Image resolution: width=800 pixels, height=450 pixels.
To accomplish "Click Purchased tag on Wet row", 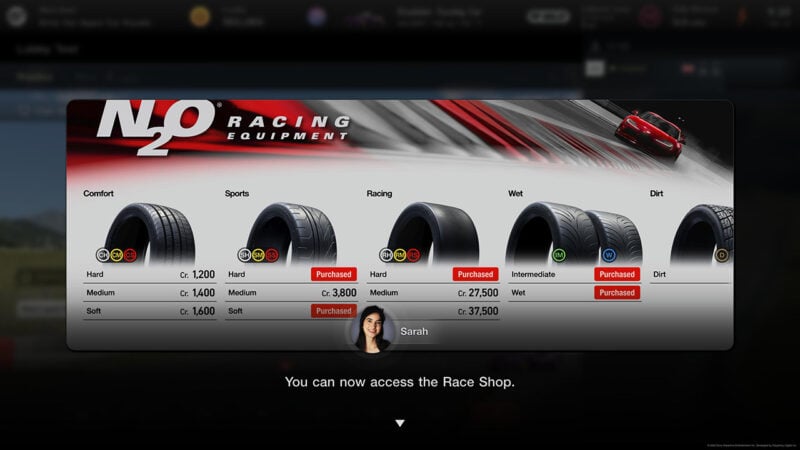I will (x=617, y=293).
